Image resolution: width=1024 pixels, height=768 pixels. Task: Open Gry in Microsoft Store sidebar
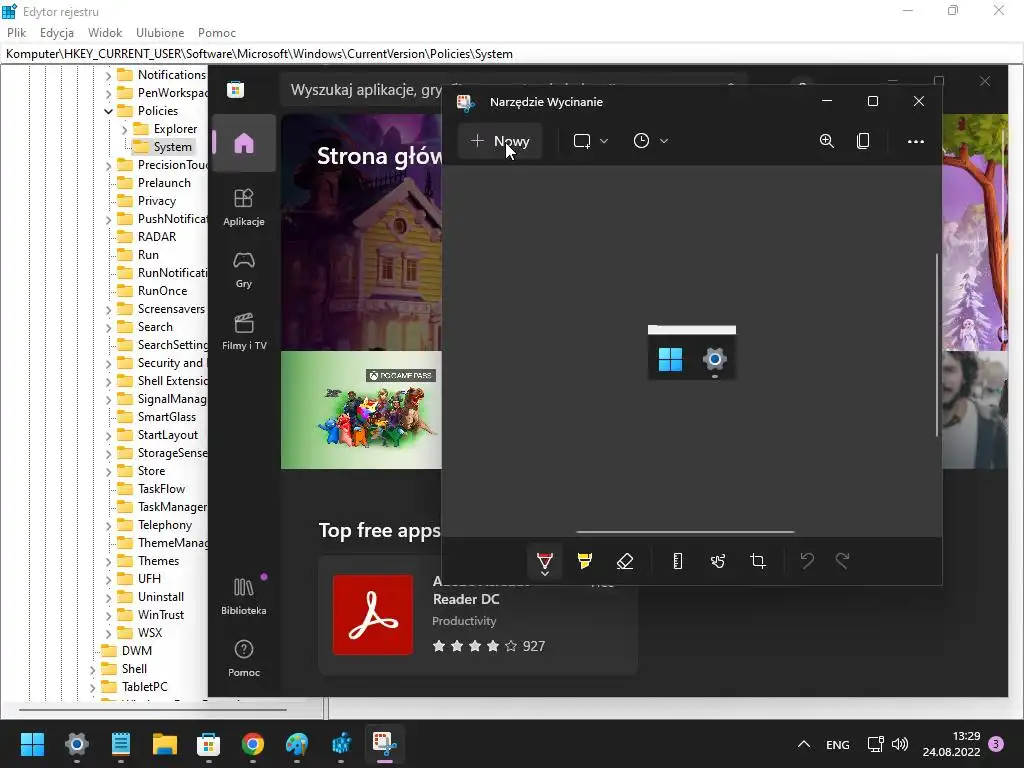click(x=244, y=270)
